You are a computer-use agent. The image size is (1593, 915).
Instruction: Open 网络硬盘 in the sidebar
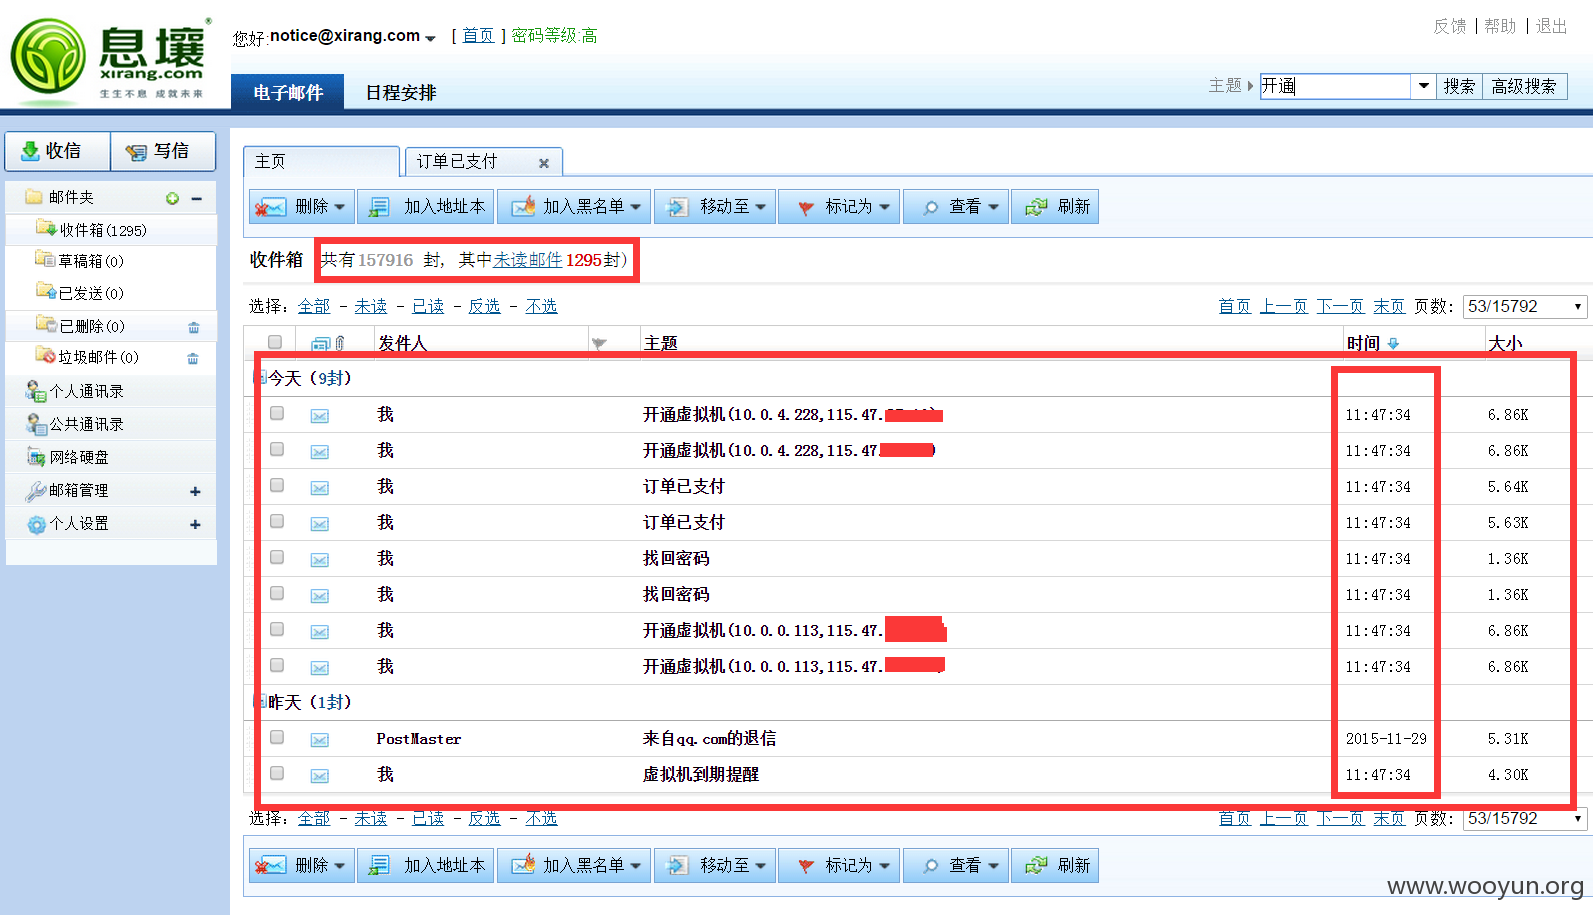click(79, 457)
